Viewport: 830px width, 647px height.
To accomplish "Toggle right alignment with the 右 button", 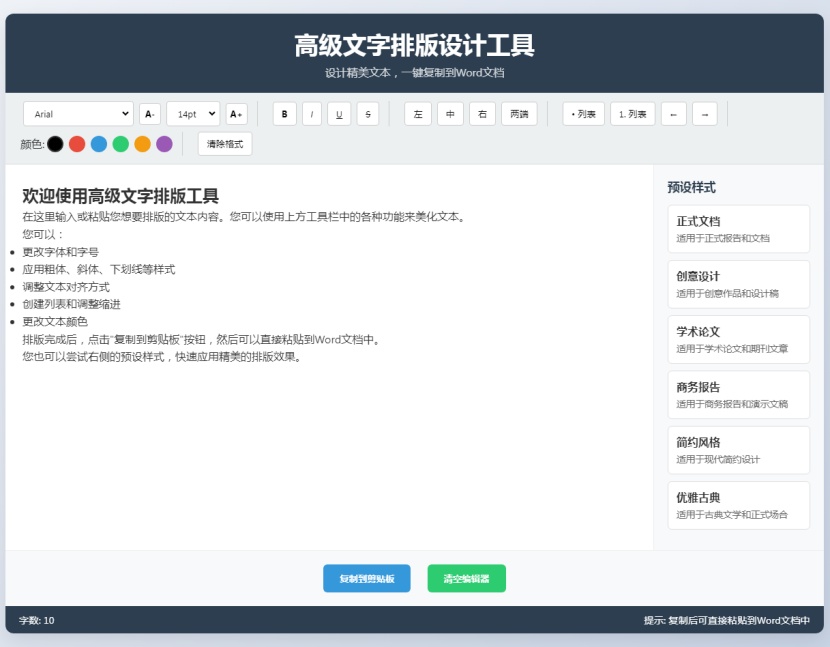I will click(483, 114).
